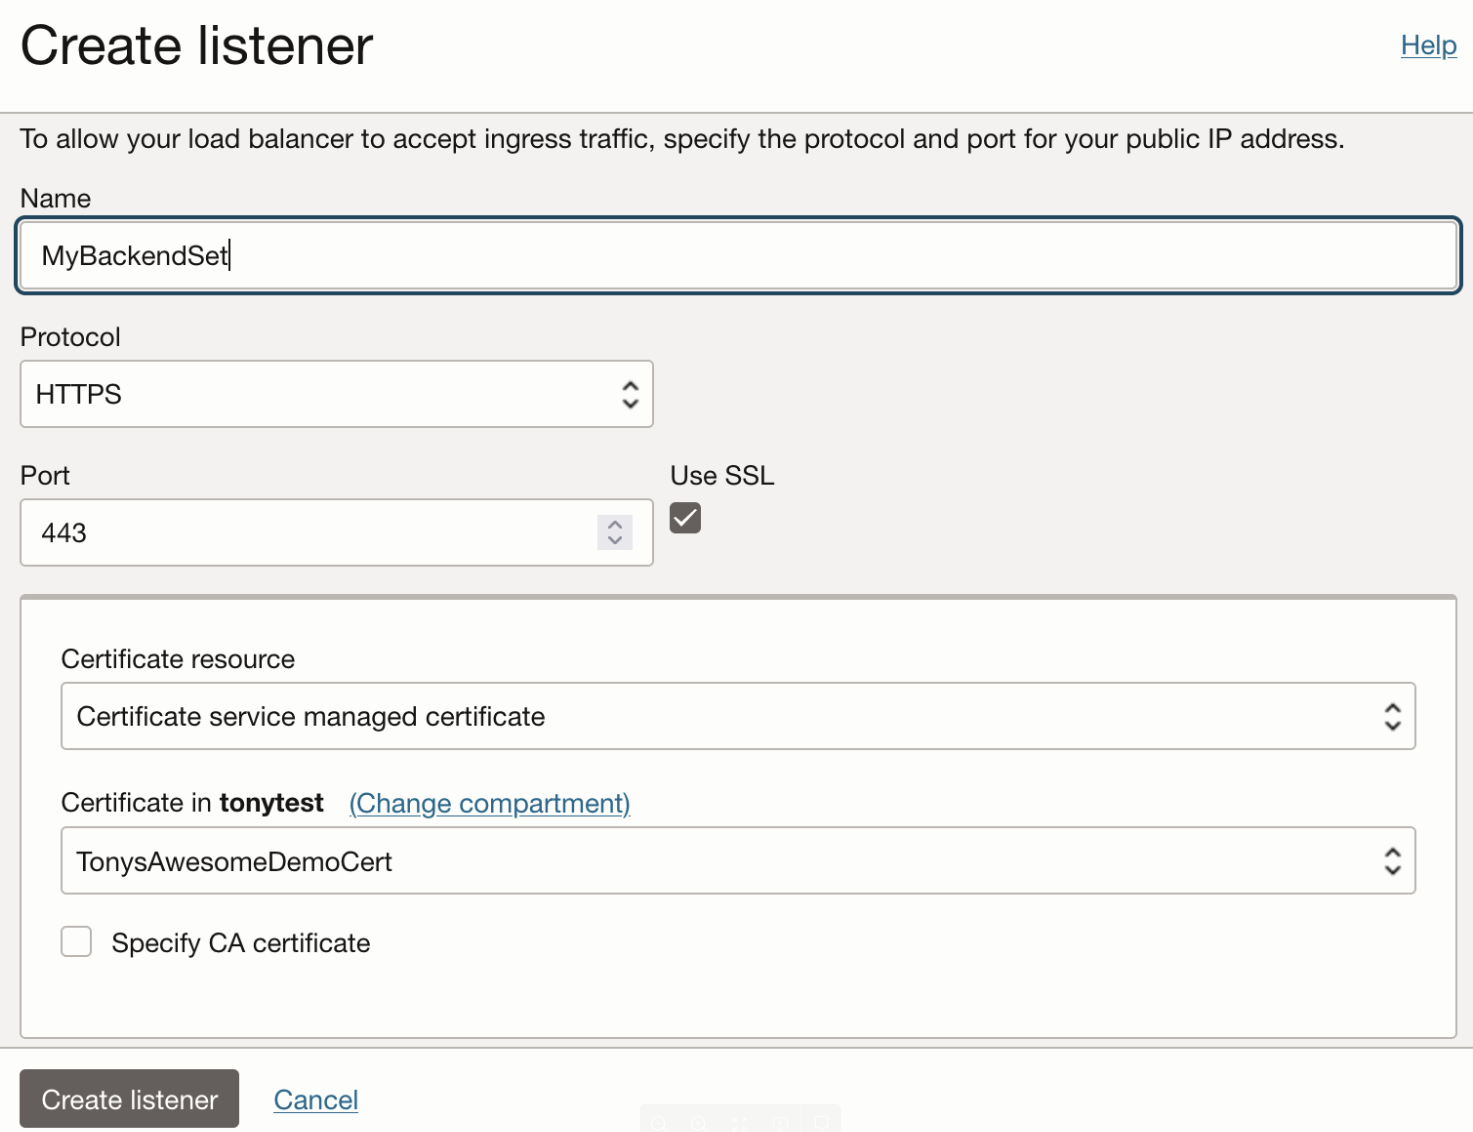The width and height of the screenshot is (1473, 1132).
Task: Click the zoom in magnifier icon
Action: point(698,1124)
